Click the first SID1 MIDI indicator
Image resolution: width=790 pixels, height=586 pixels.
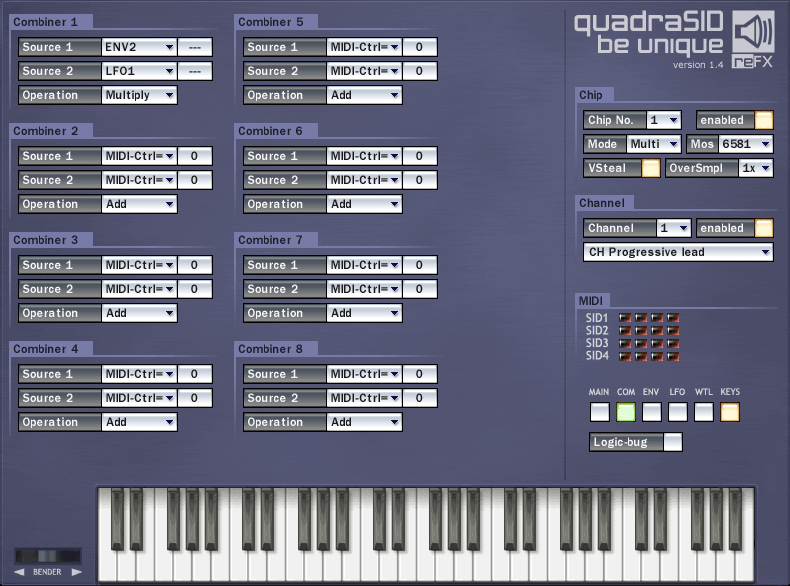(x=625, y=317)
